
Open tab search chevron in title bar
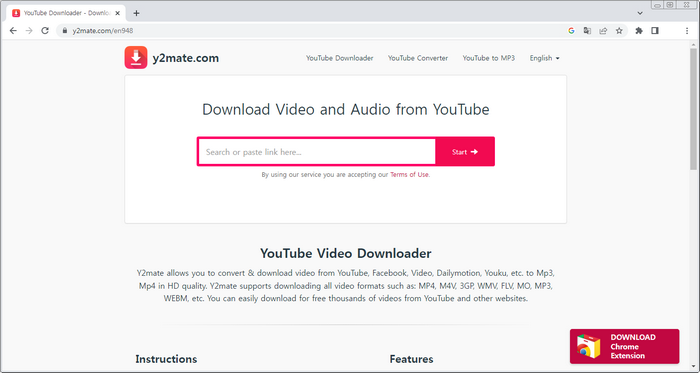point(640,13)
